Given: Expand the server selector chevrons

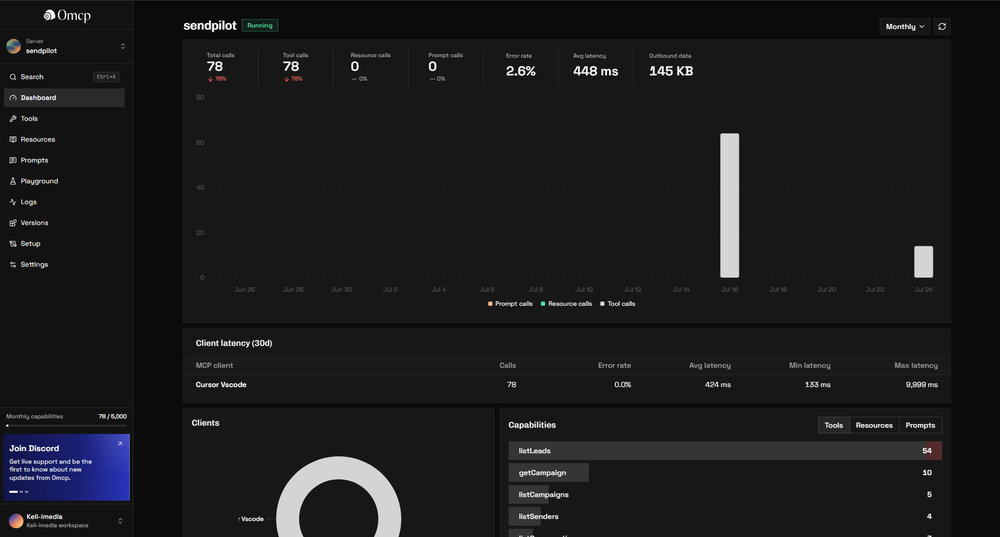Looking at the screenshot, I should pyautogui.click(x=122, y=46).
